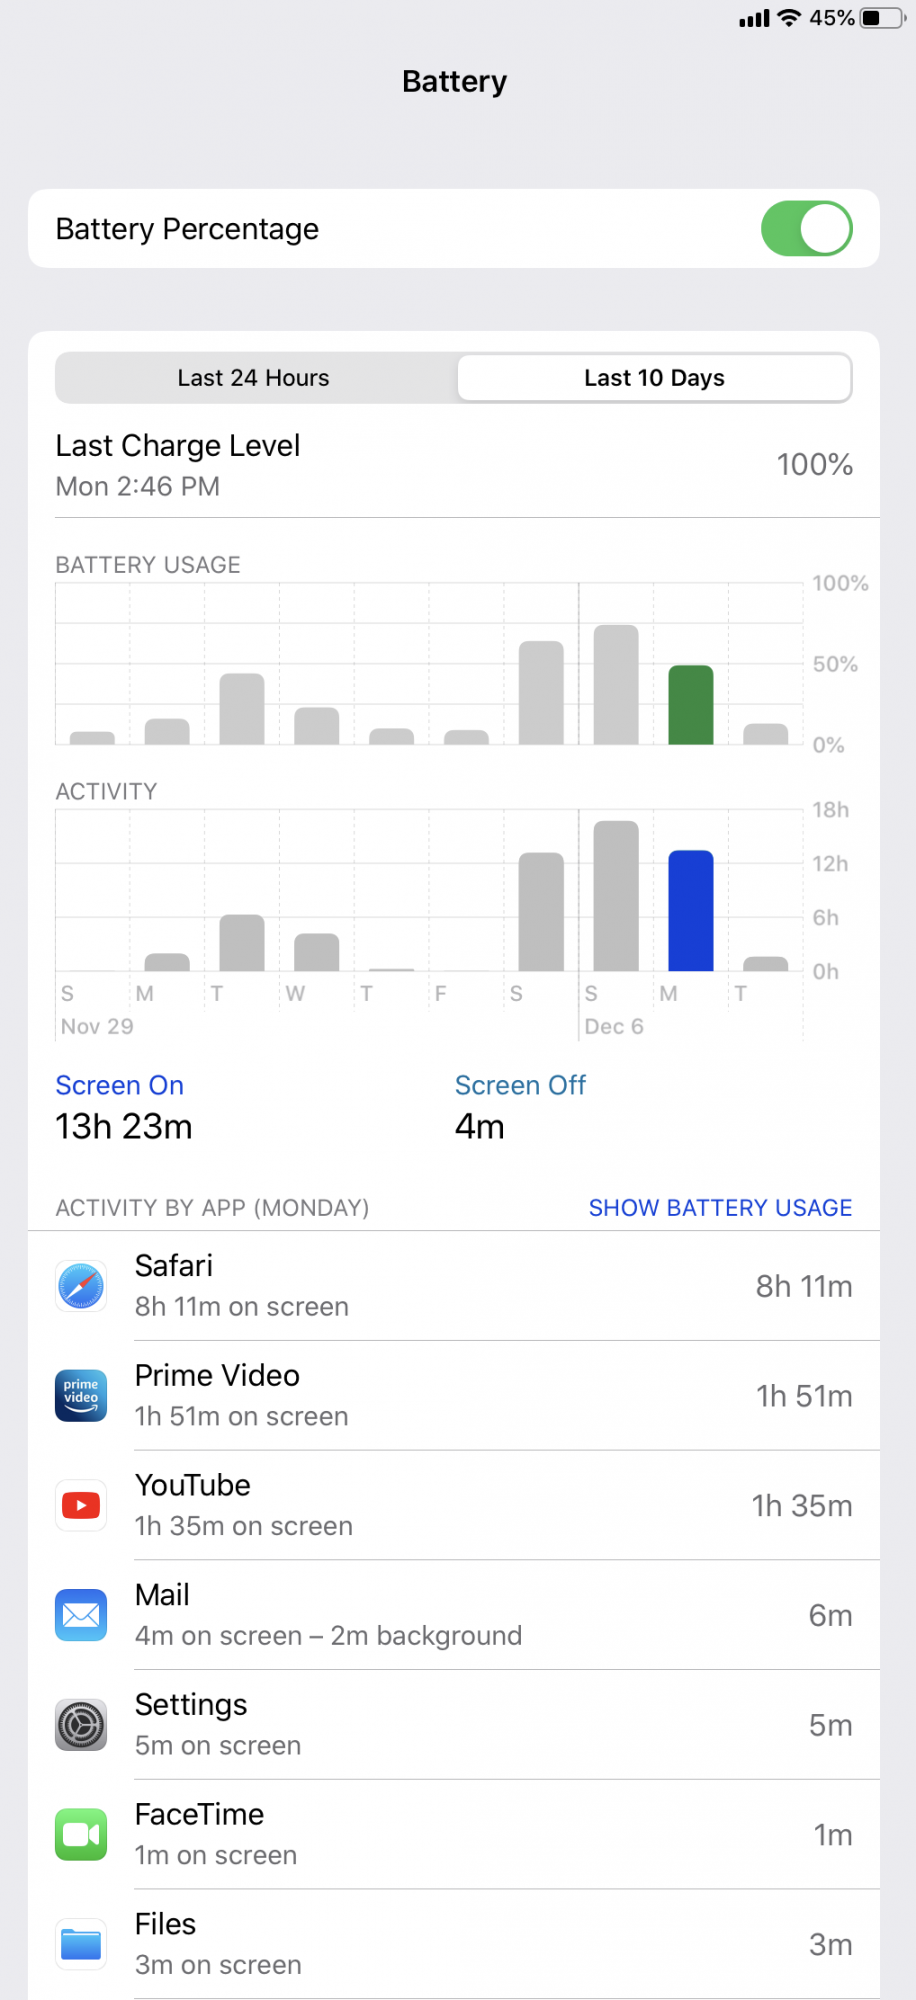
Task: Tap the Settings gear icon
Action: click(x=81, y=1725)
